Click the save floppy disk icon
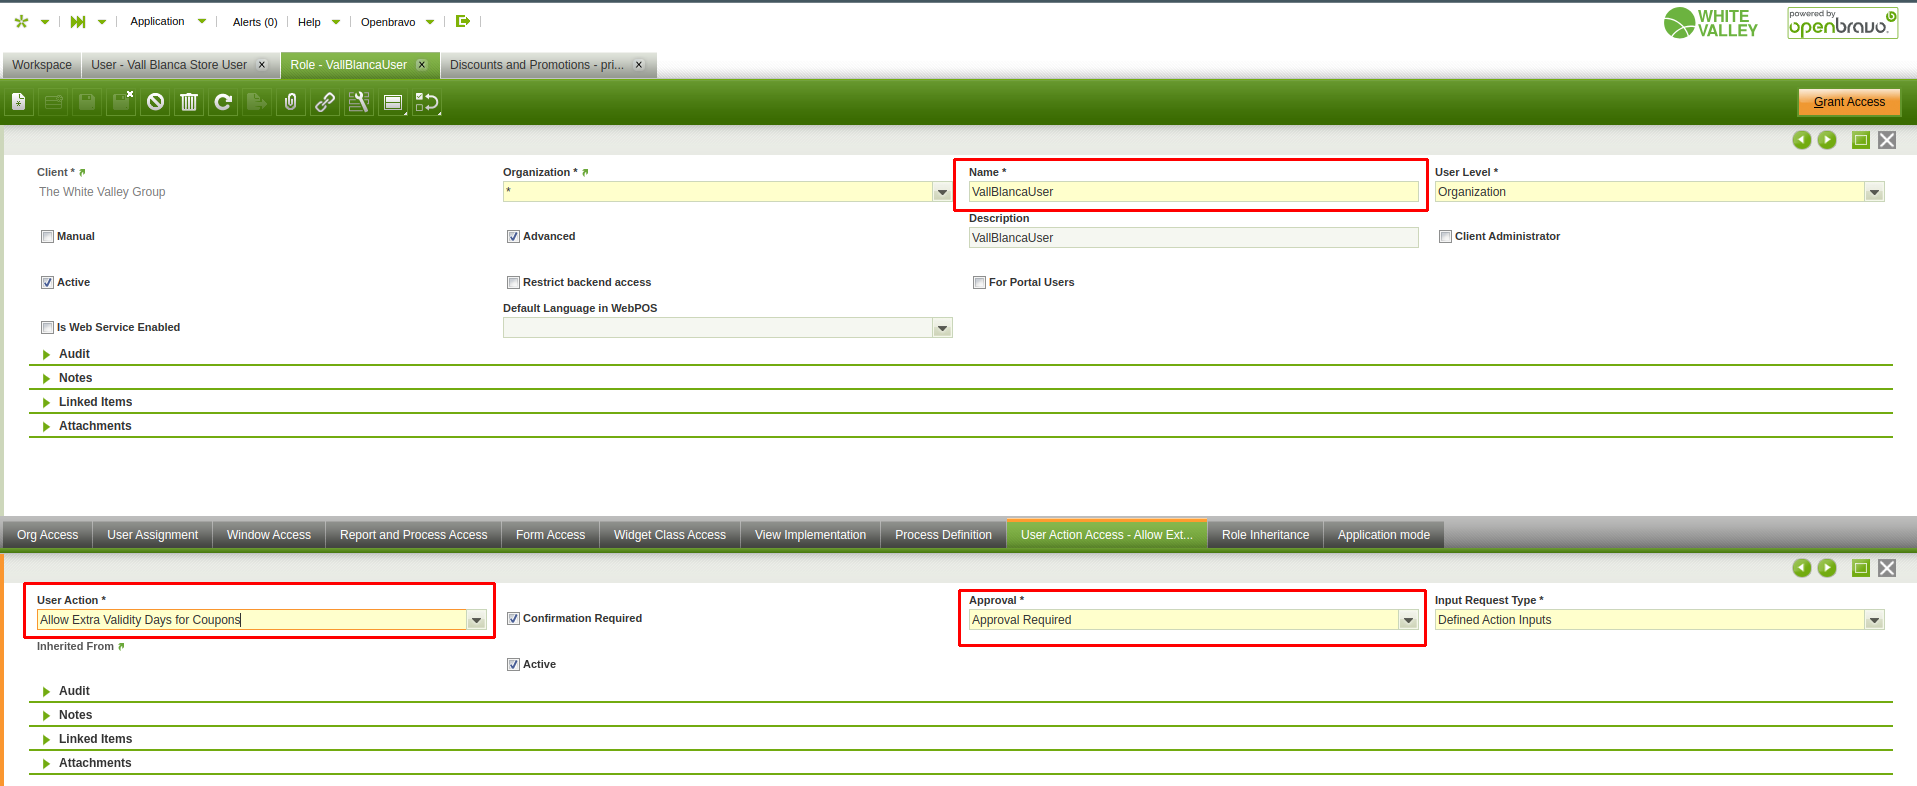Screen dimensions: 1917x786 point(87,102)
